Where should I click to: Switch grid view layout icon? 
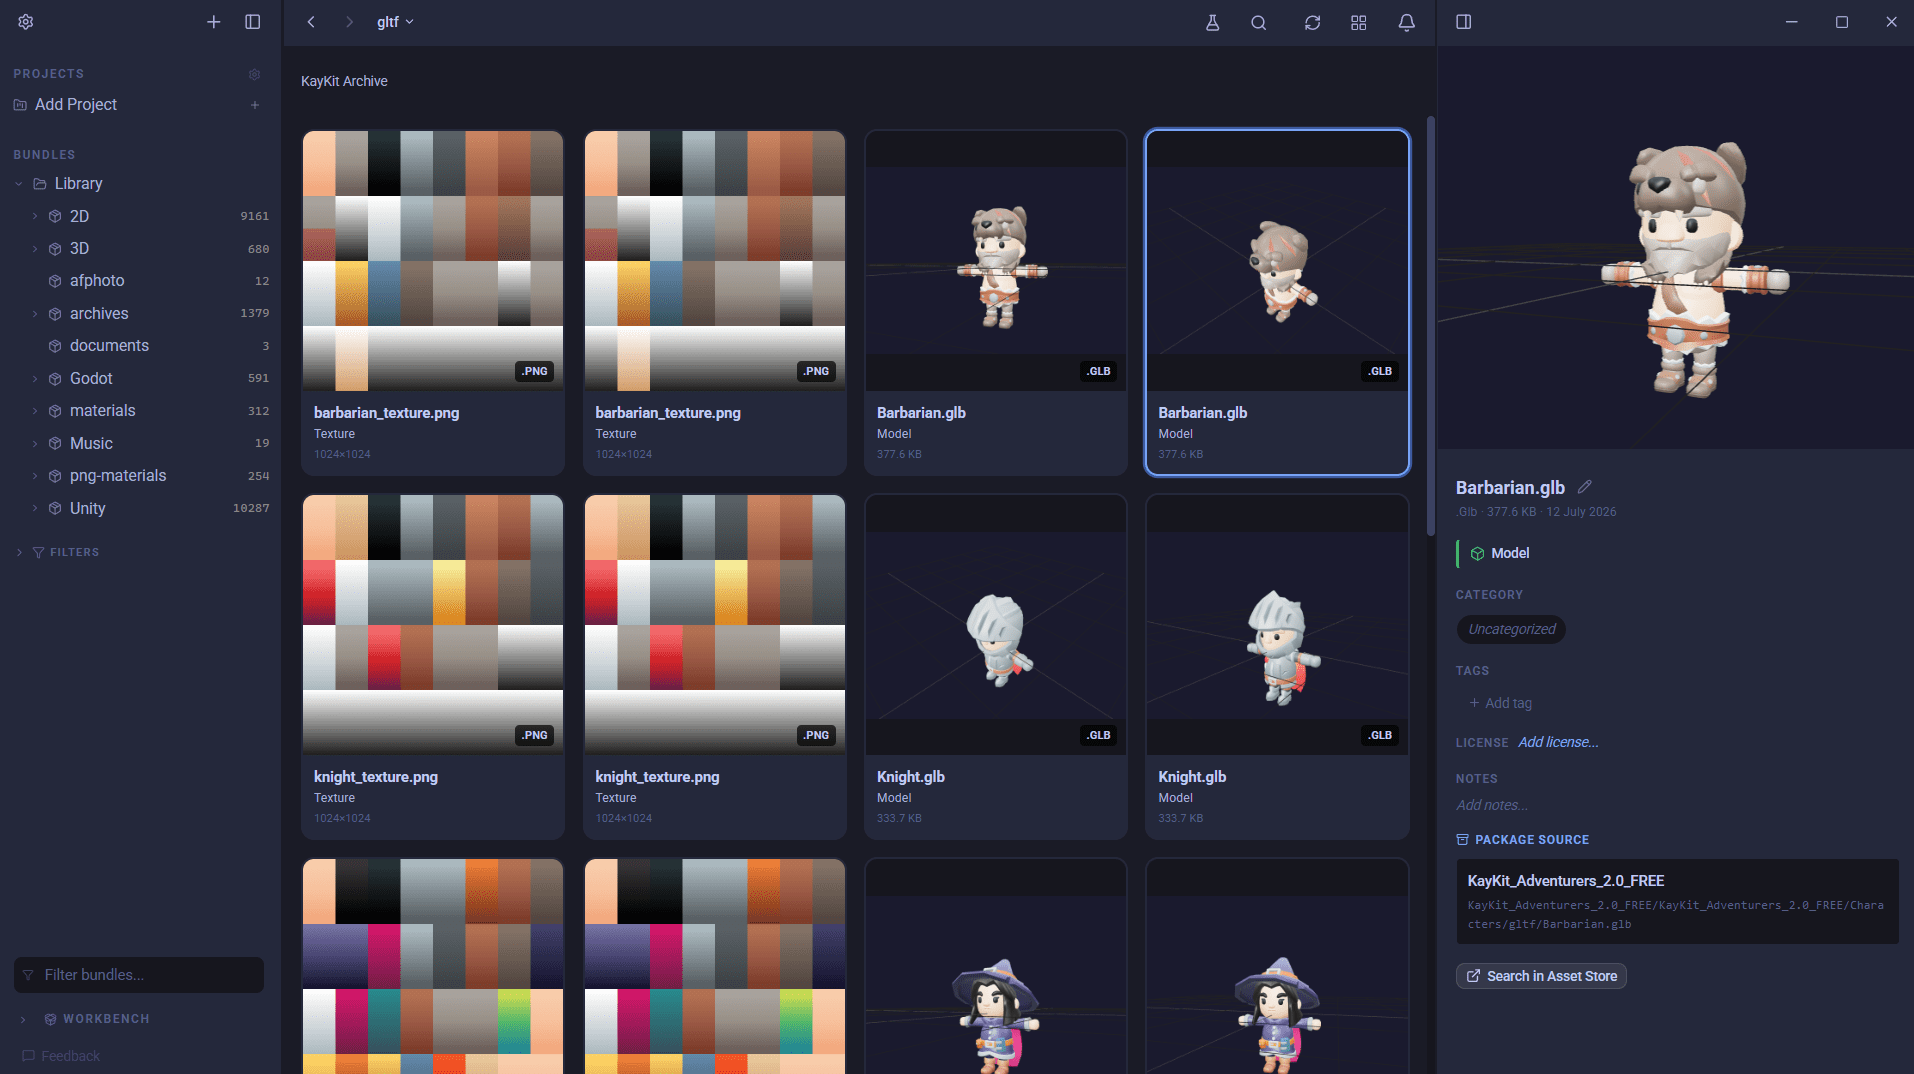coord(1358,22)
